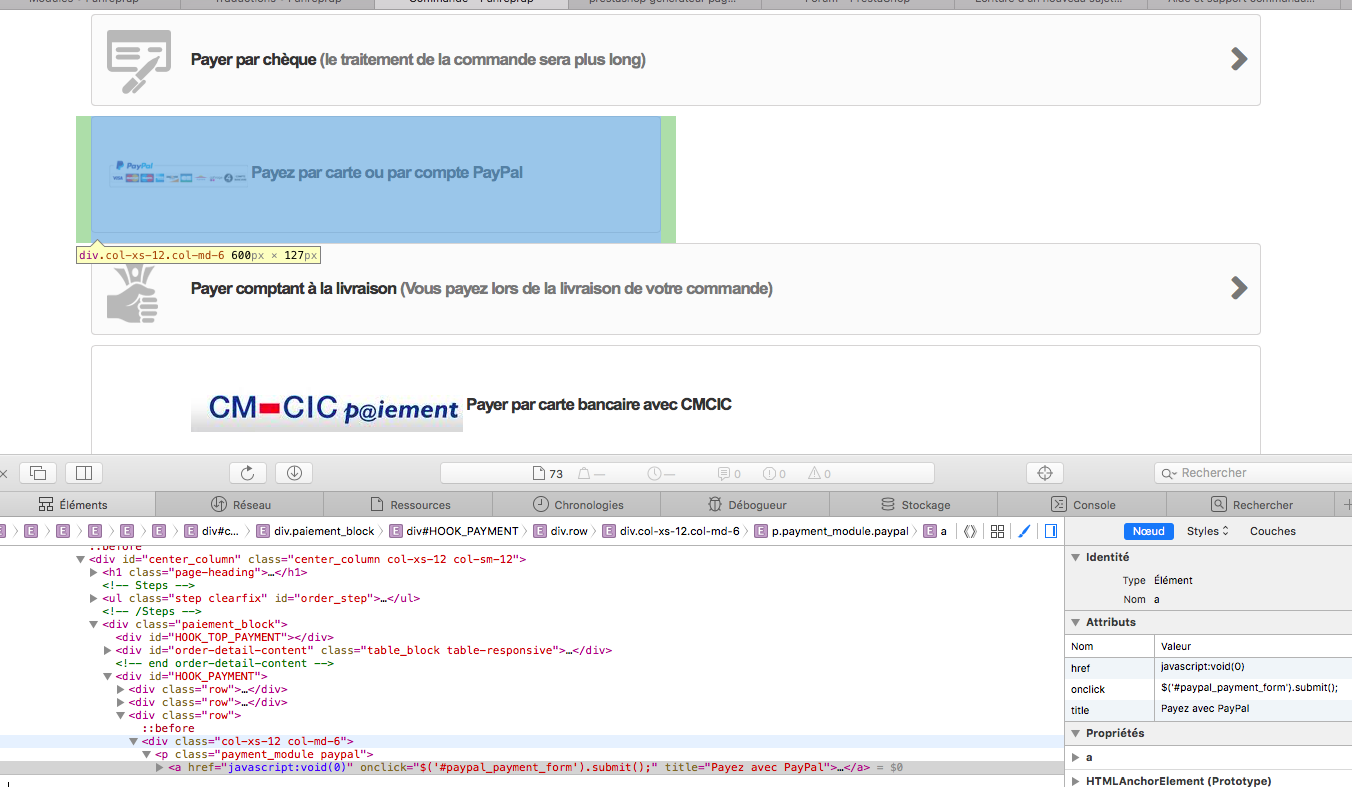The height and width of the screenshot is (787, 1352).
Task: Open the Stockage tab
Action: tap(915, 505)
